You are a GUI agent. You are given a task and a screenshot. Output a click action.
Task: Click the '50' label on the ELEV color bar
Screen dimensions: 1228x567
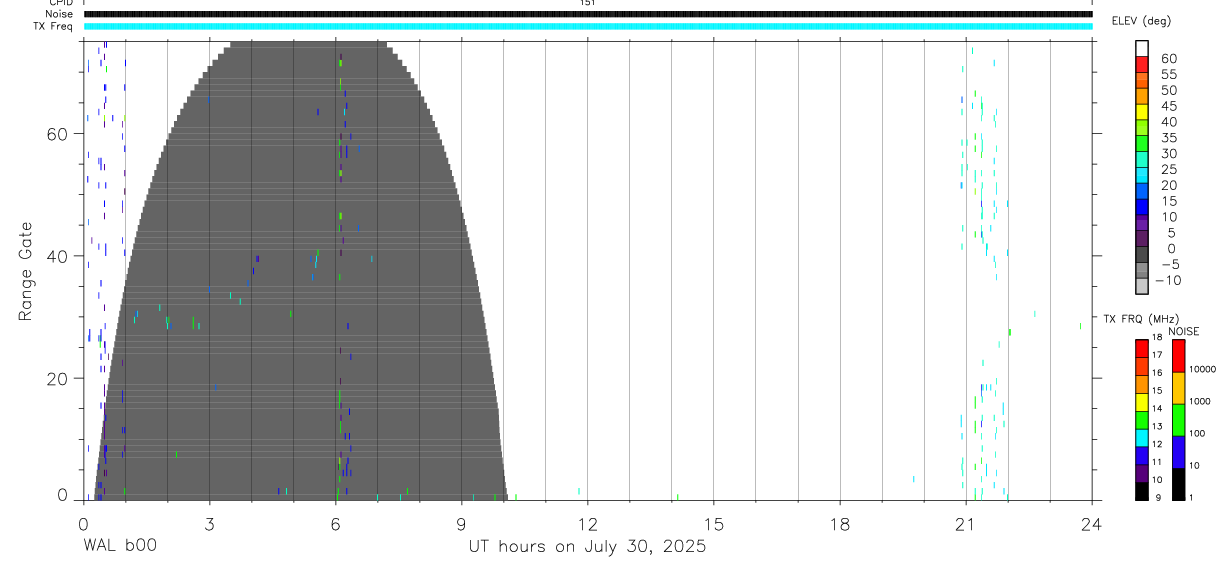point(1168,91)
